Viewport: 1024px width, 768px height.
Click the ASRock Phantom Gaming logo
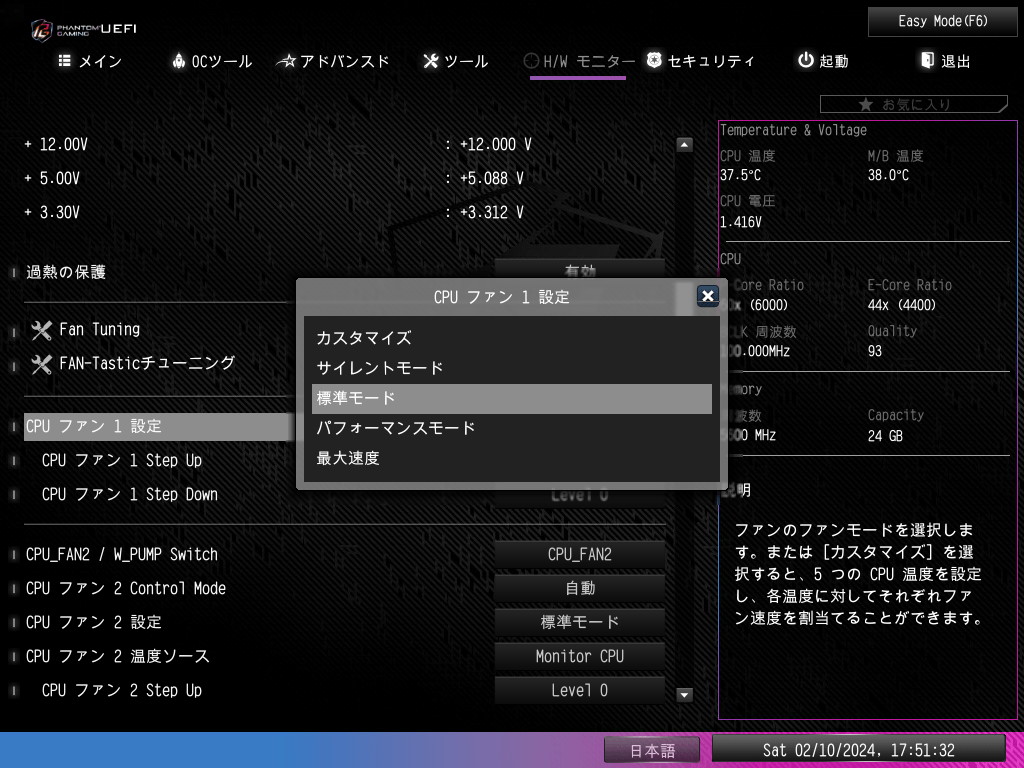(83, 30)
